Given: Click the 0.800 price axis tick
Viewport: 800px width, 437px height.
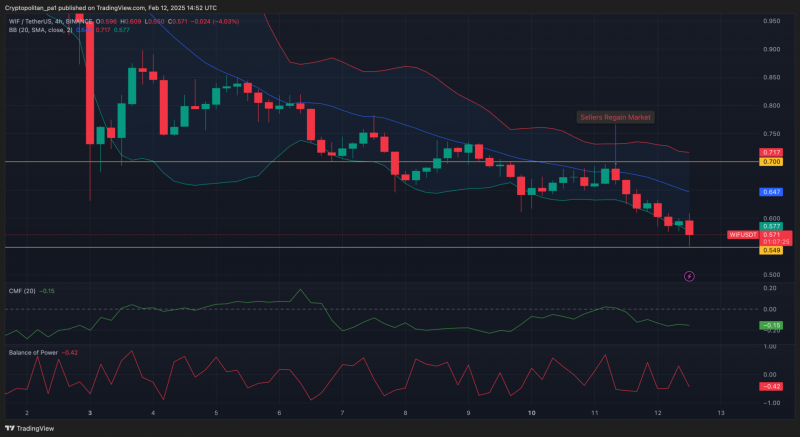Looking at the screenshot, I should pyautogui.click(x=771, y=106).
